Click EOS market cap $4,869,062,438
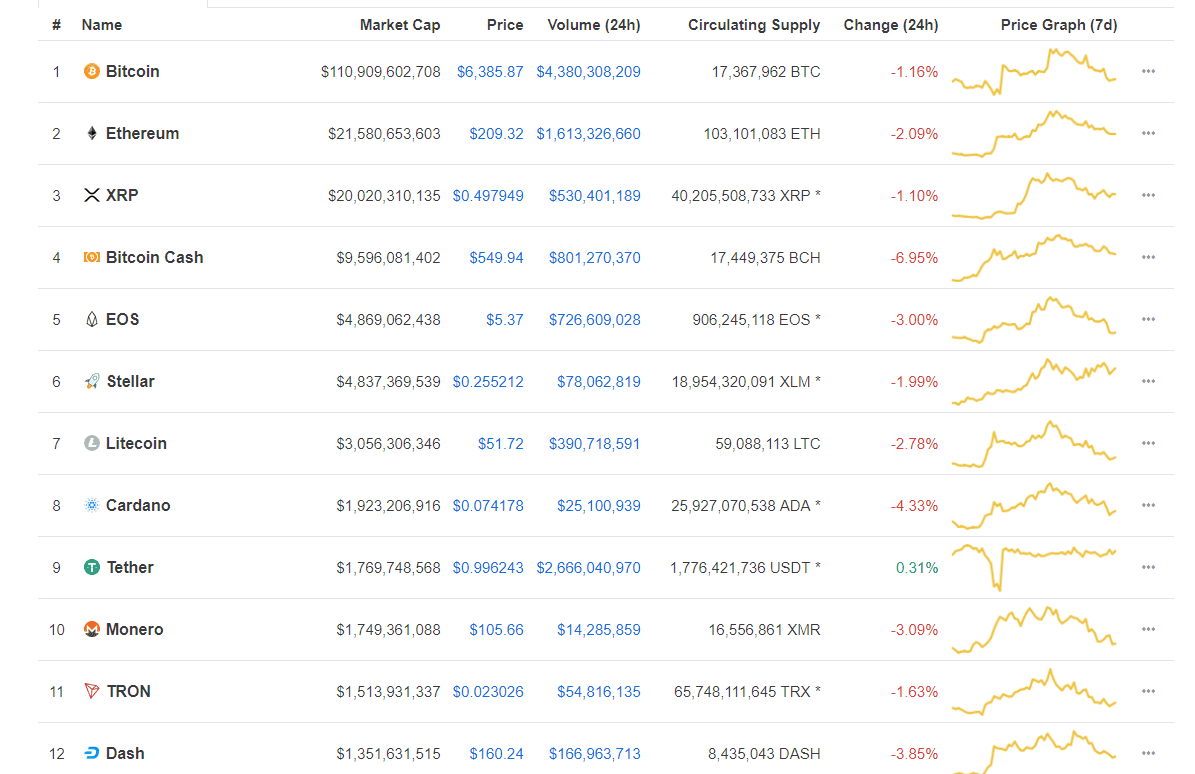The height and width of the screenshot is (774, 1195). [388, 320]
